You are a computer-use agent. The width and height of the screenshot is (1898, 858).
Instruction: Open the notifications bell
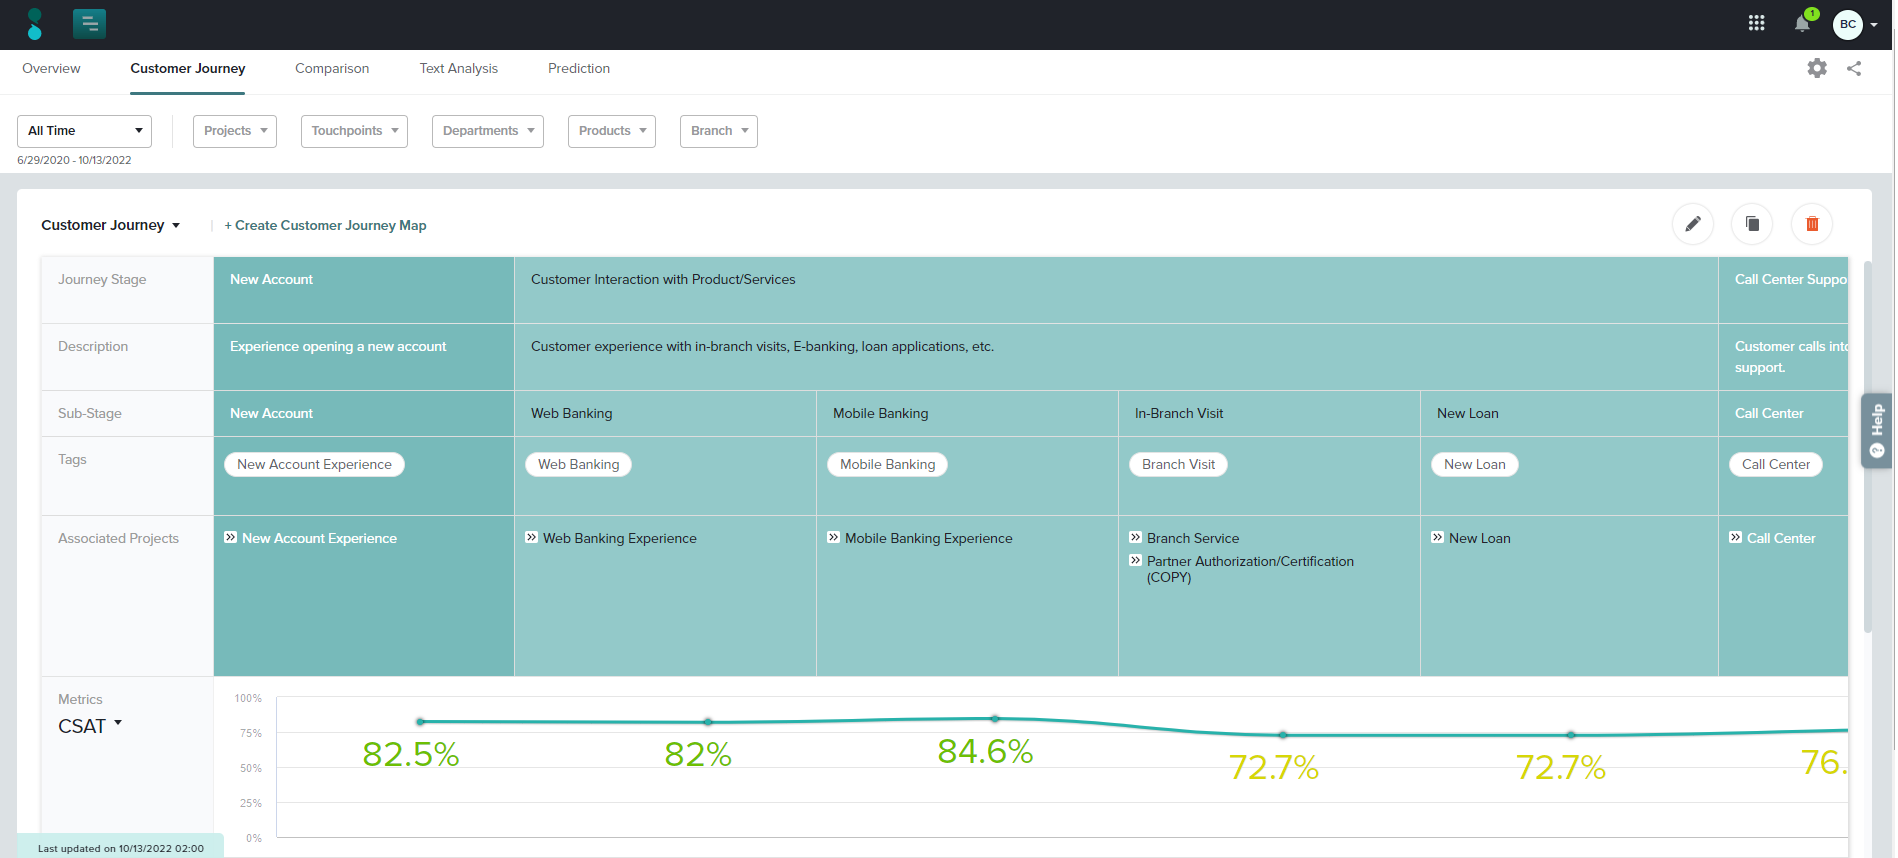(1802, 24)
